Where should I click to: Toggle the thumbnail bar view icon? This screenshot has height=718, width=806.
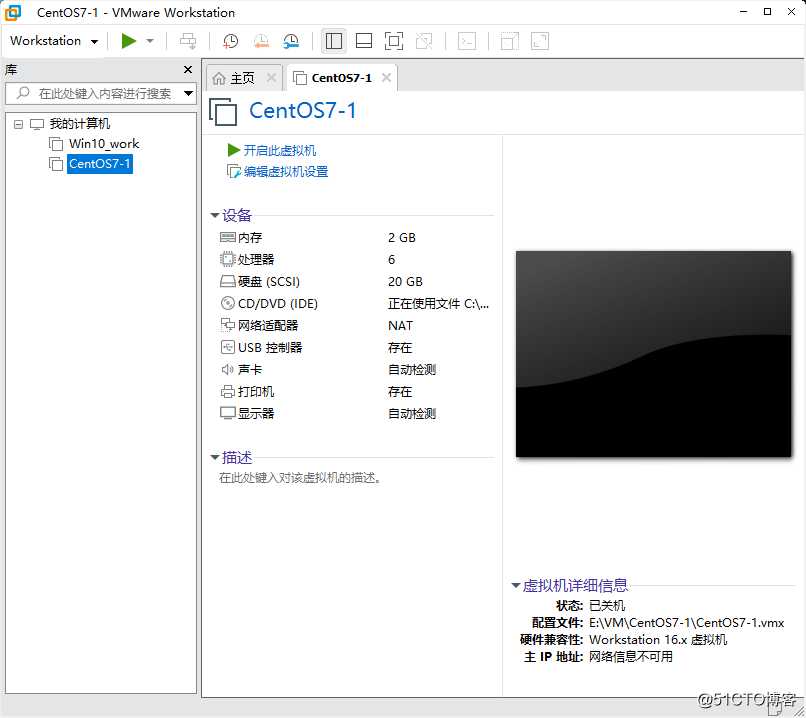364,41
